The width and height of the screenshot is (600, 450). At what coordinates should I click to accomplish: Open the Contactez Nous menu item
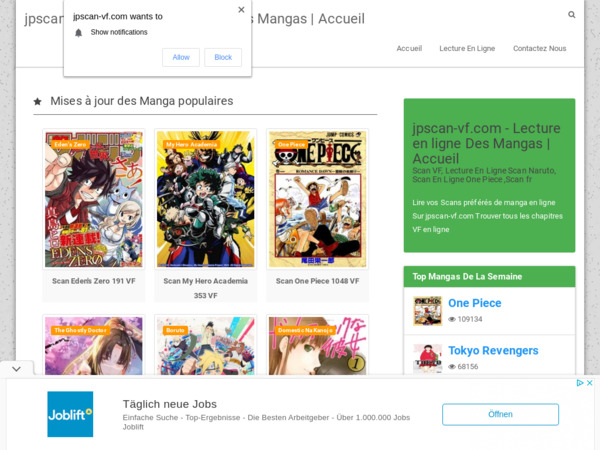(539, 49)
